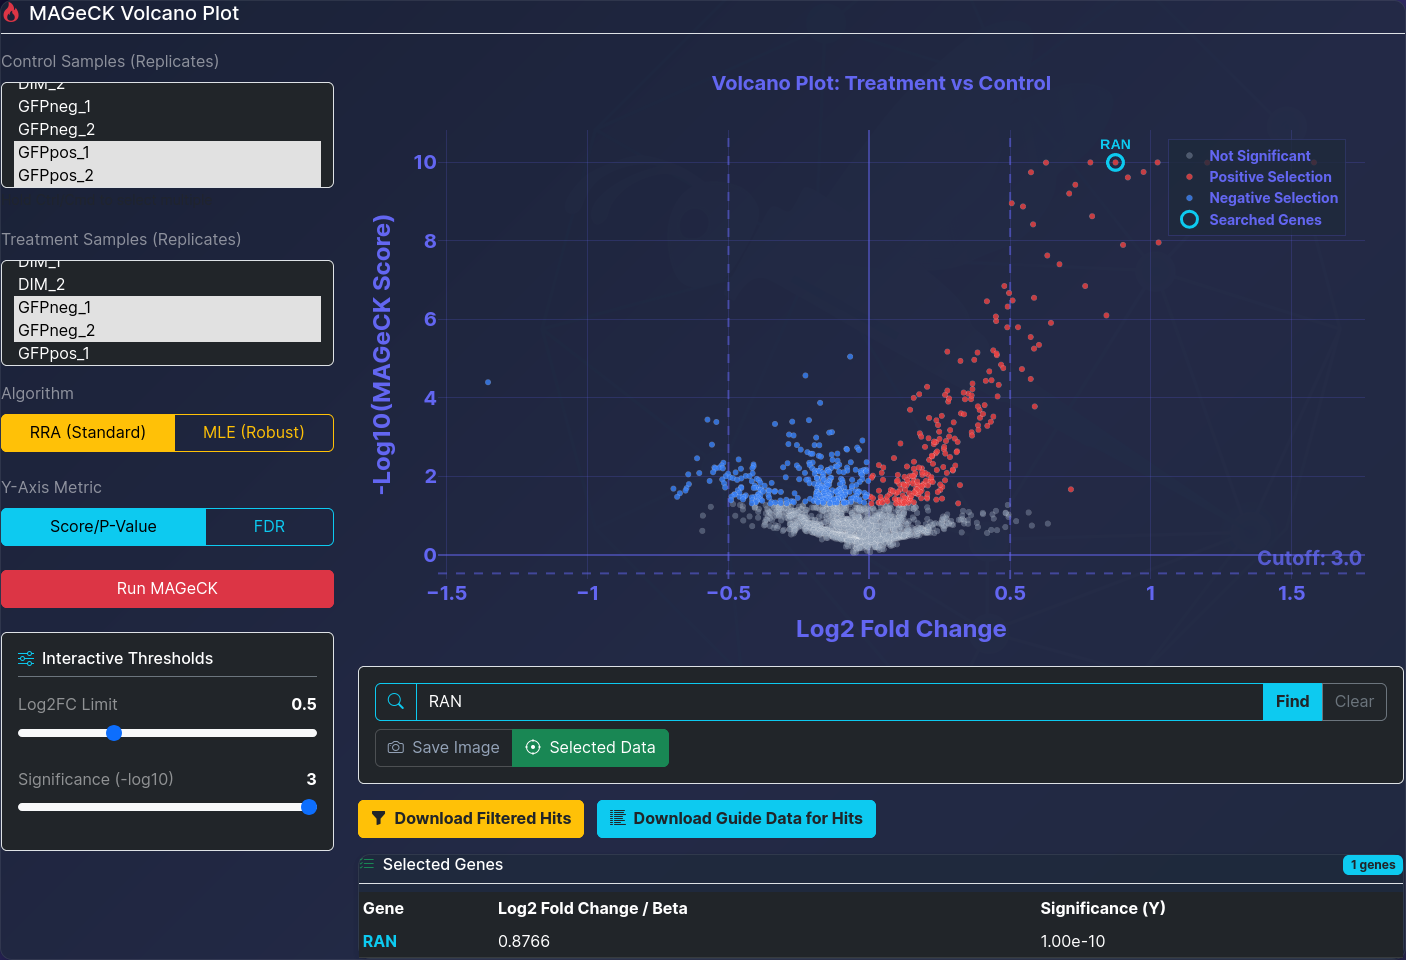Select GFPneg_1 in Treatment Samples list
This screenshot has width=1406, height=960.
click(167, 308)
